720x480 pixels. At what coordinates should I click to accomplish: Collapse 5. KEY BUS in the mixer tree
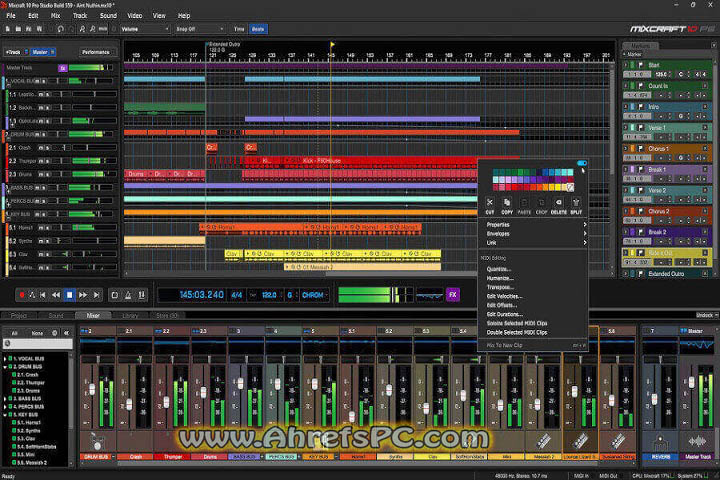(x=5, y=414)
